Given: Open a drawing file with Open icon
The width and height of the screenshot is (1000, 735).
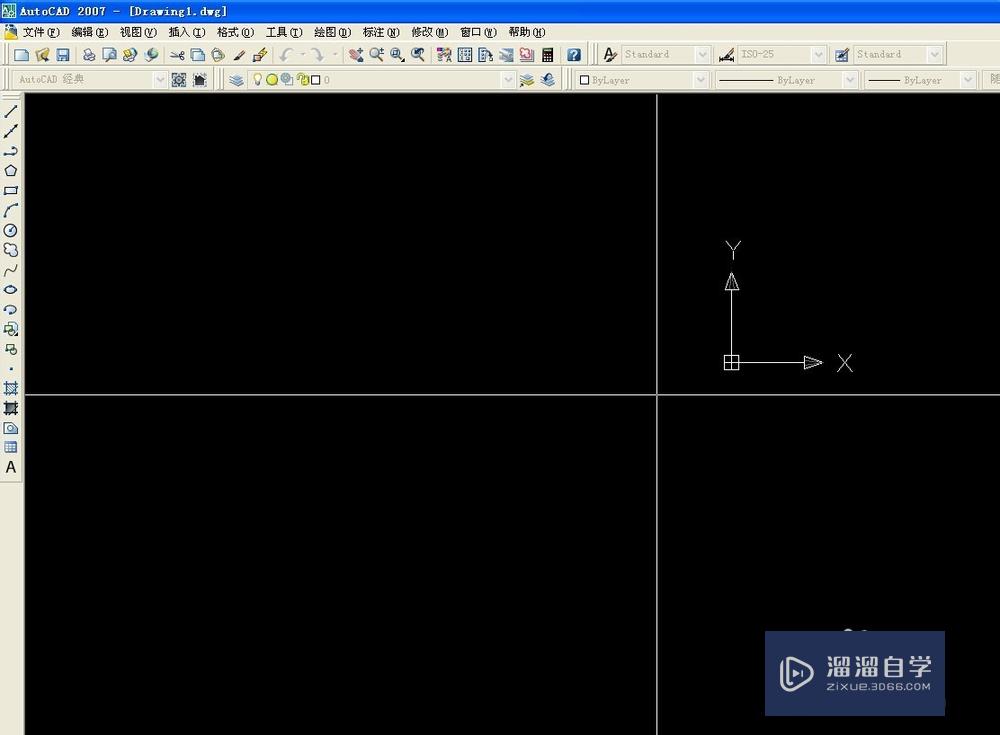Looking at the screenshot, I should click(x=40, y=54).
